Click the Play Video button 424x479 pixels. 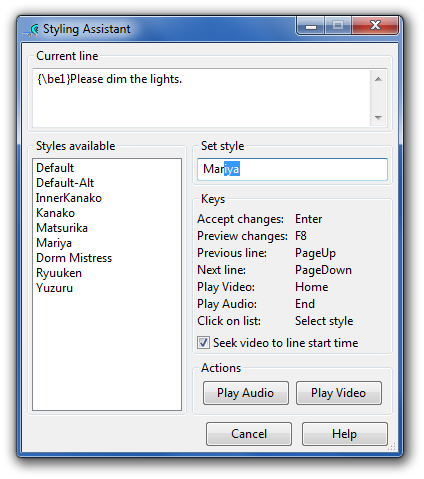click(x=339, y=393)
